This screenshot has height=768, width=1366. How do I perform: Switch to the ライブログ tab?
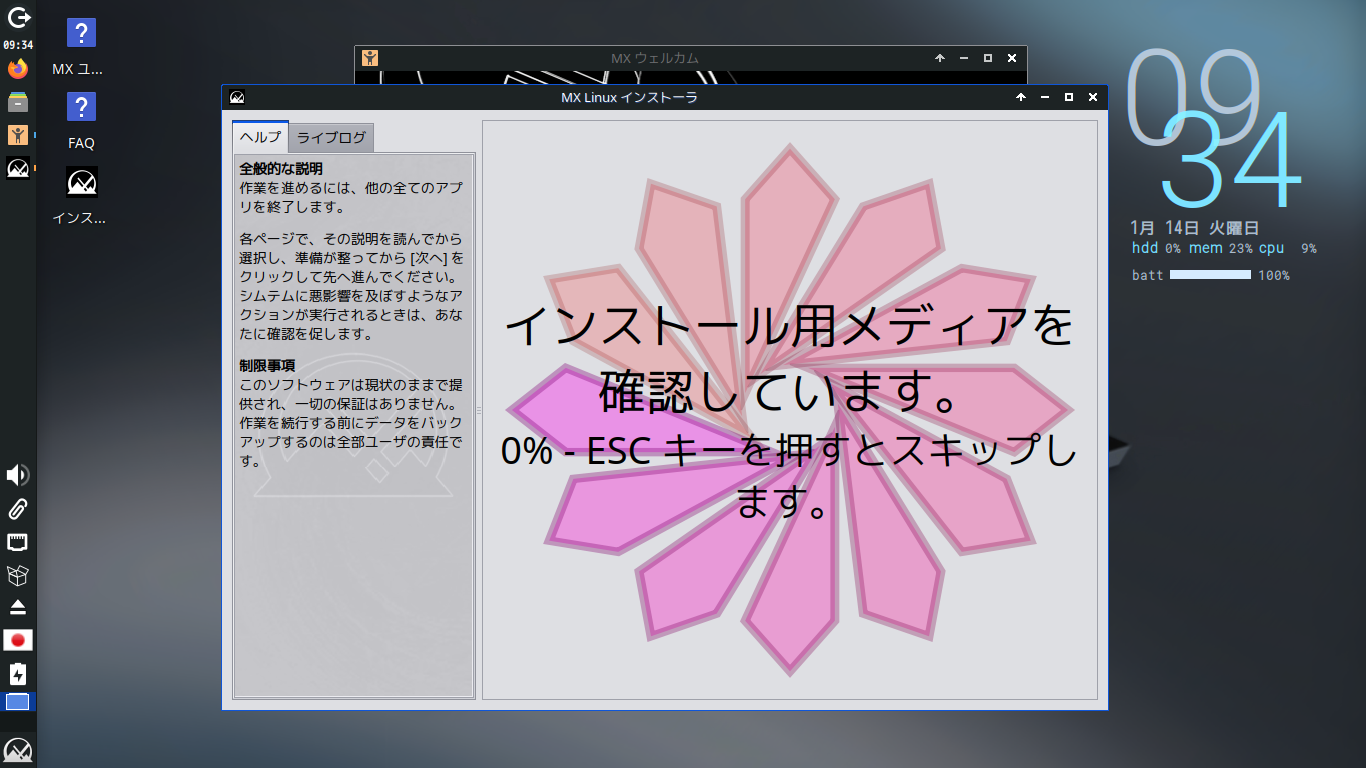331,138
